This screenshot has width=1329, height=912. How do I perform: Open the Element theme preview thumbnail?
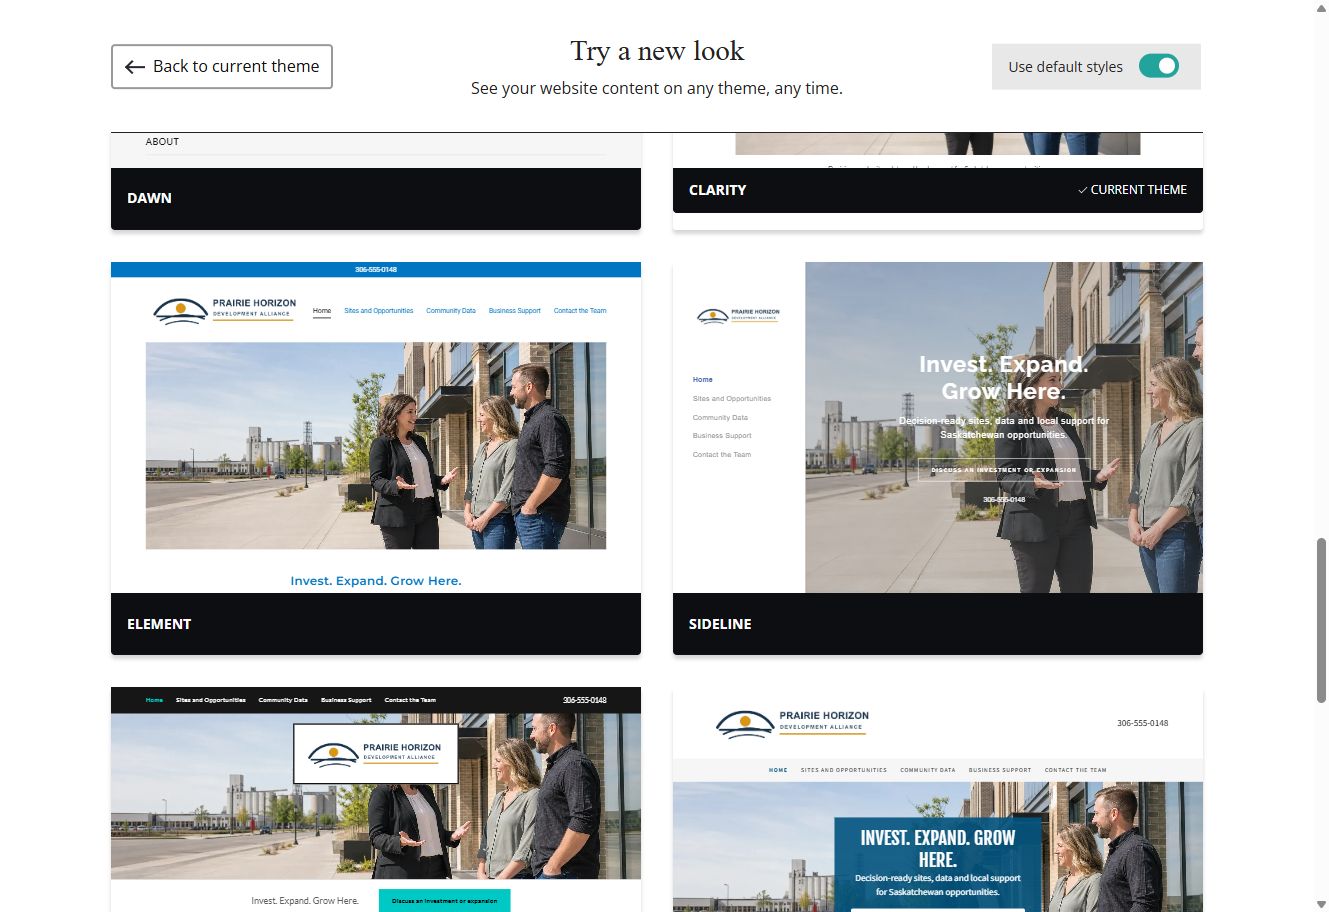[376, 428]
